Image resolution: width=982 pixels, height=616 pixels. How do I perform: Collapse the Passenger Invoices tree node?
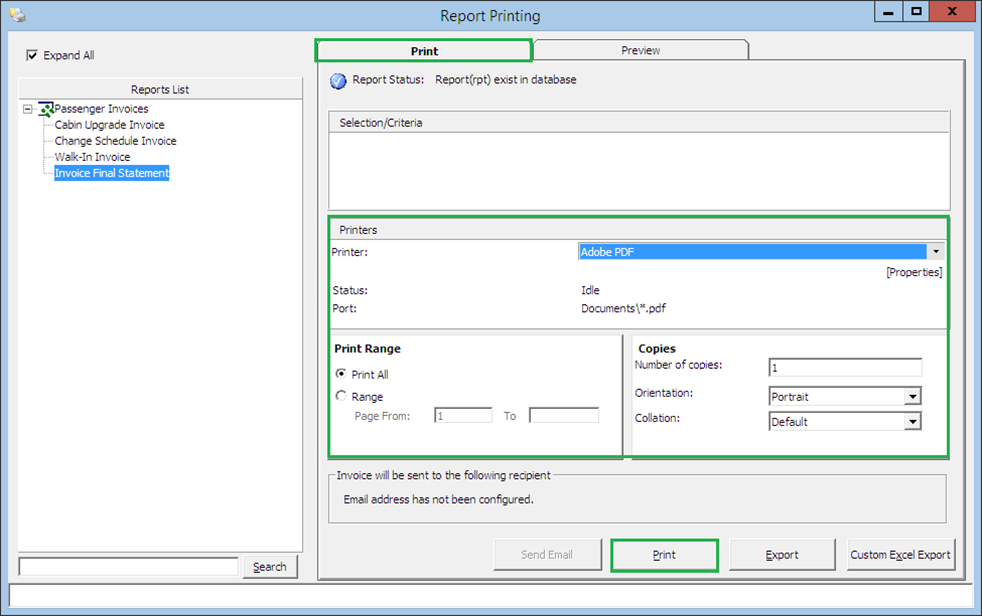[x=28, y=109]
